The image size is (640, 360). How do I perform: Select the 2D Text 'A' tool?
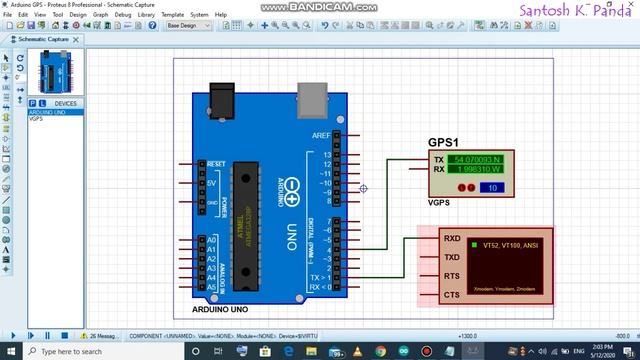pyautogui.click(x=6, y=250)
